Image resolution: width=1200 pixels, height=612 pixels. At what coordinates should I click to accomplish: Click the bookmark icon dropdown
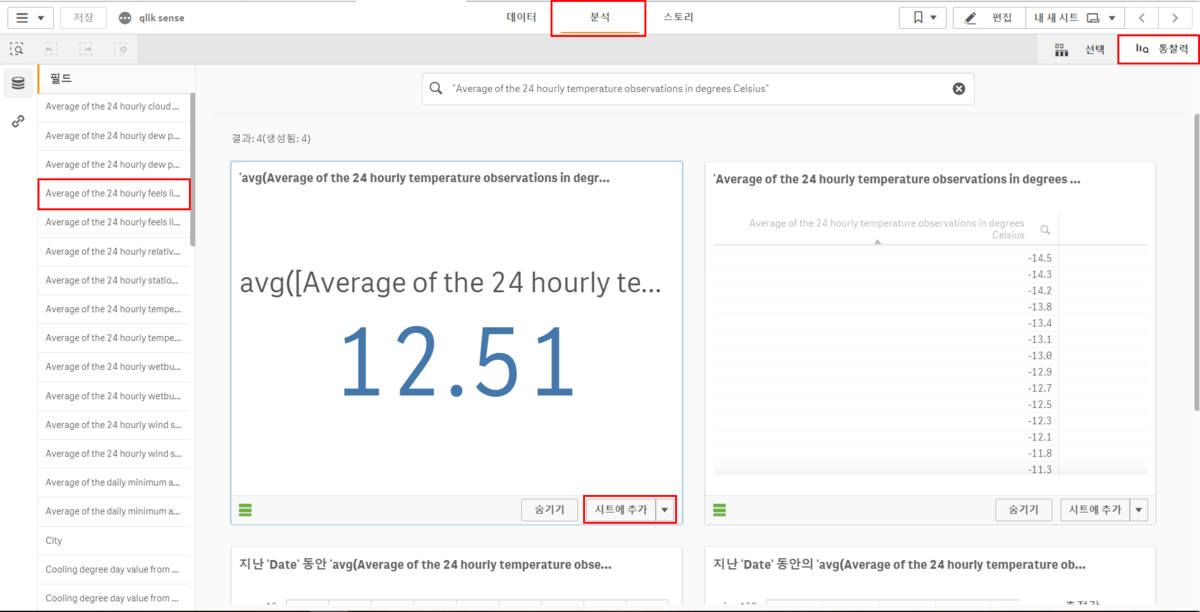point(922,18)
